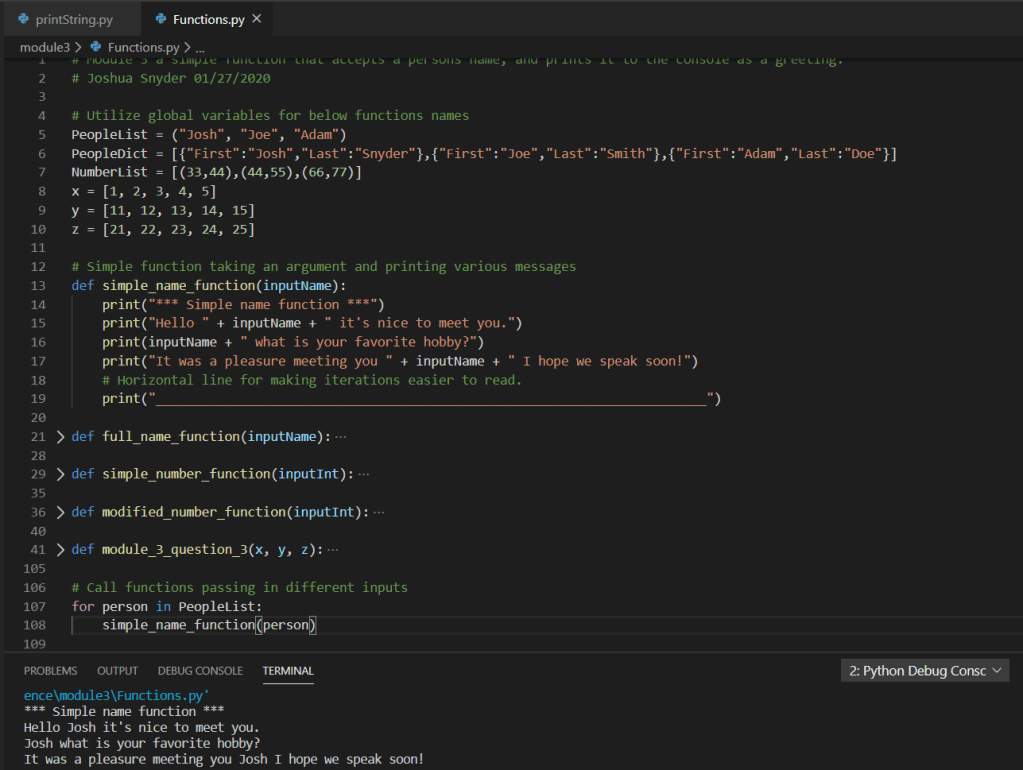Screen dimensions: 1023x770
Task: Expand the full_name_function fold chevron
Action: click(x=60, y=437)
